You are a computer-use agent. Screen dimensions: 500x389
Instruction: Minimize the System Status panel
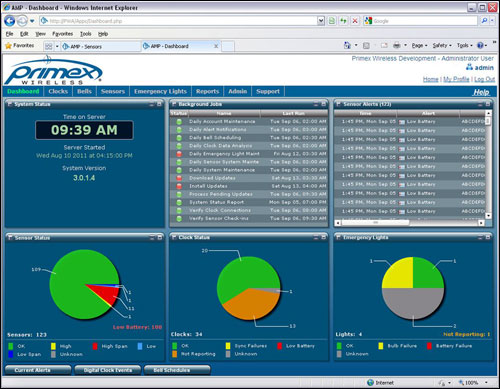[152, 104]
